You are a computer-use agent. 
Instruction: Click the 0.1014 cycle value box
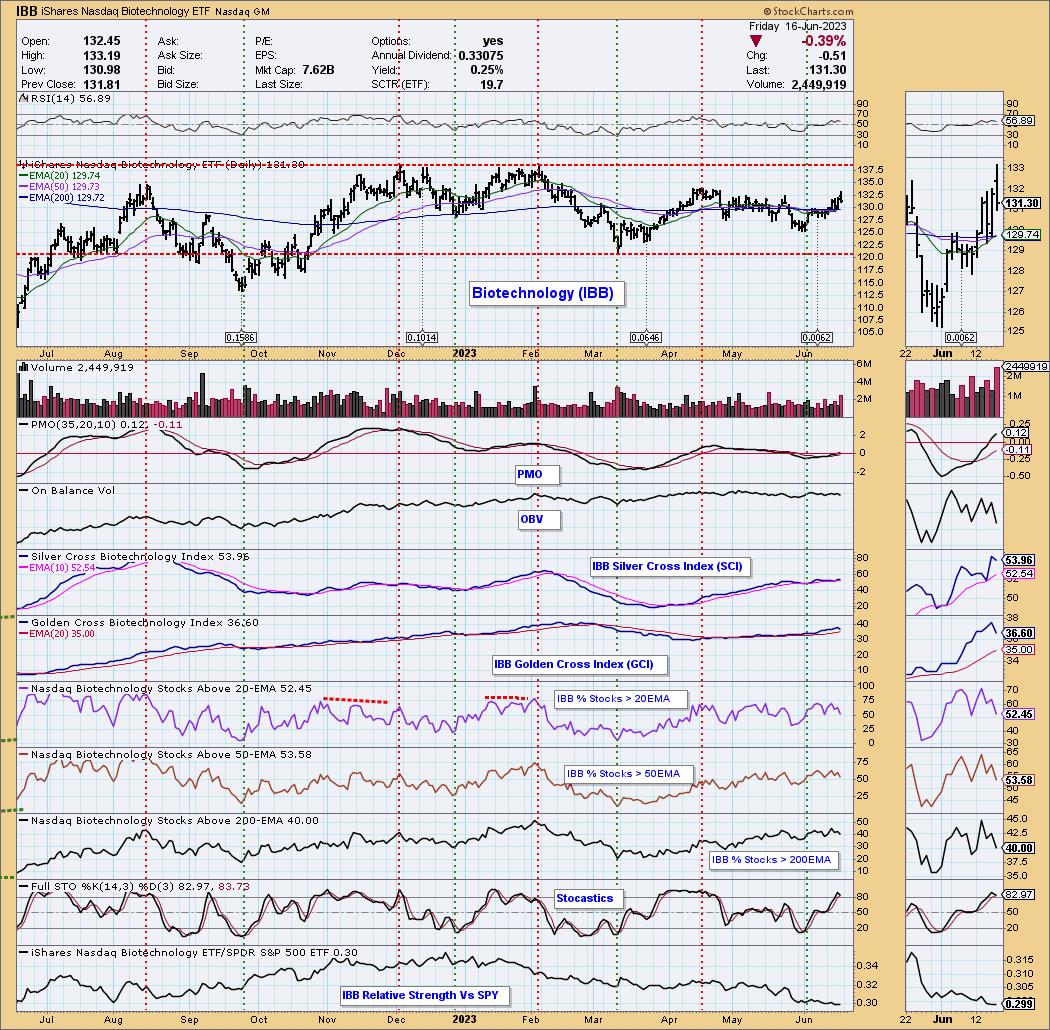click(422, 338)
